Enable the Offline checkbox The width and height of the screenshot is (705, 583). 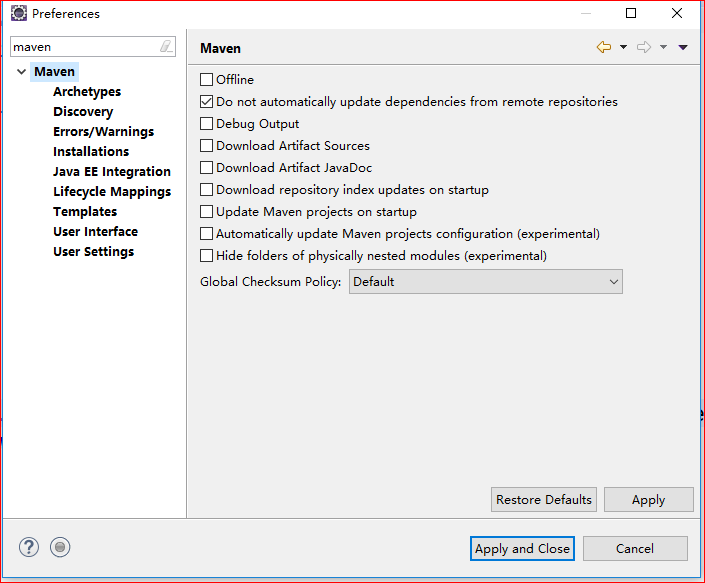tap(206, 80)
